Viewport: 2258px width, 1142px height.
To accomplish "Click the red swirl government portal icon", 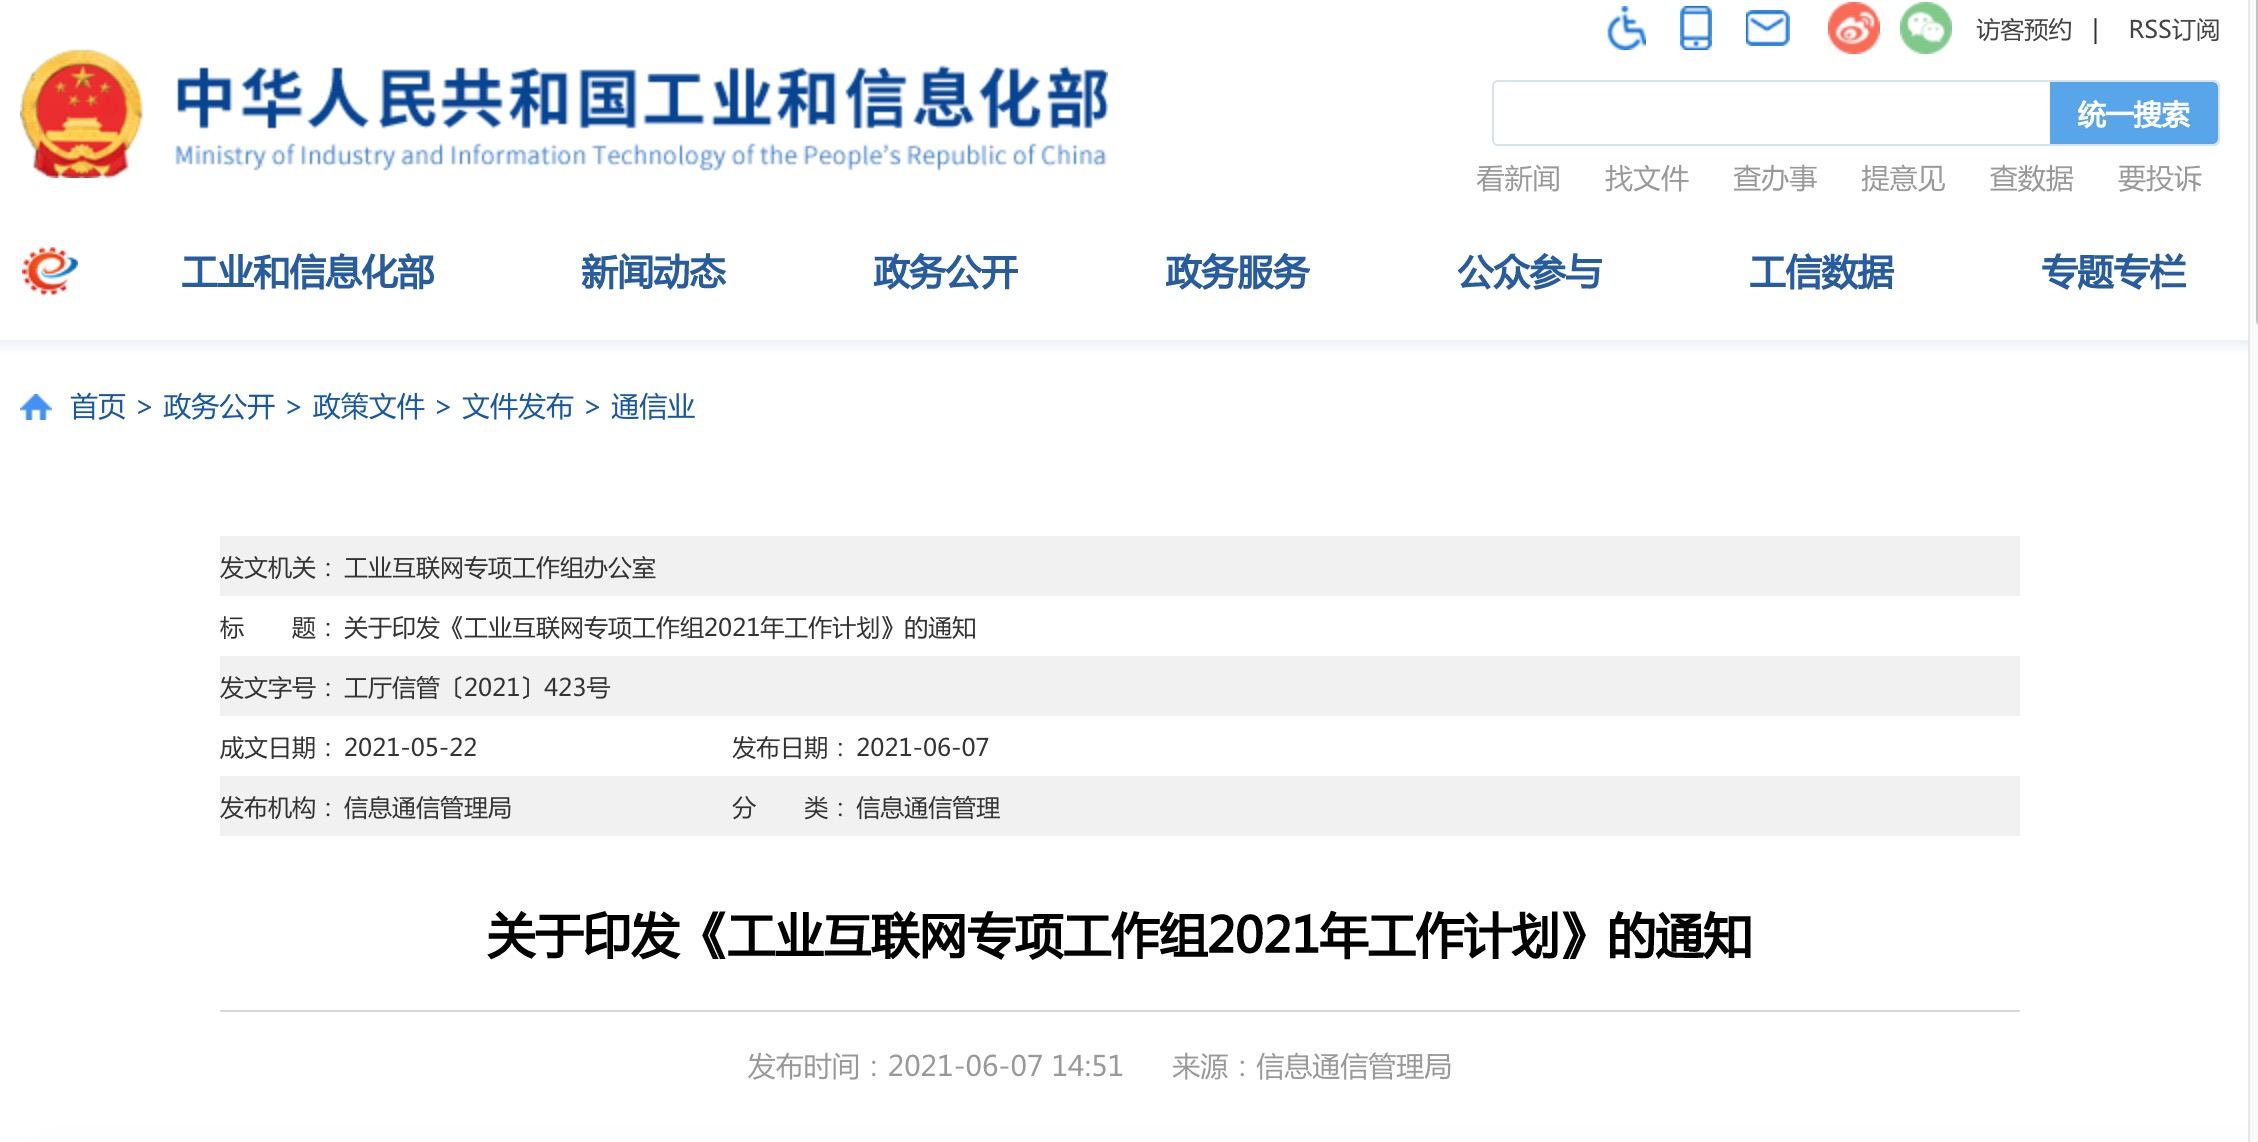I will (50, 271).
